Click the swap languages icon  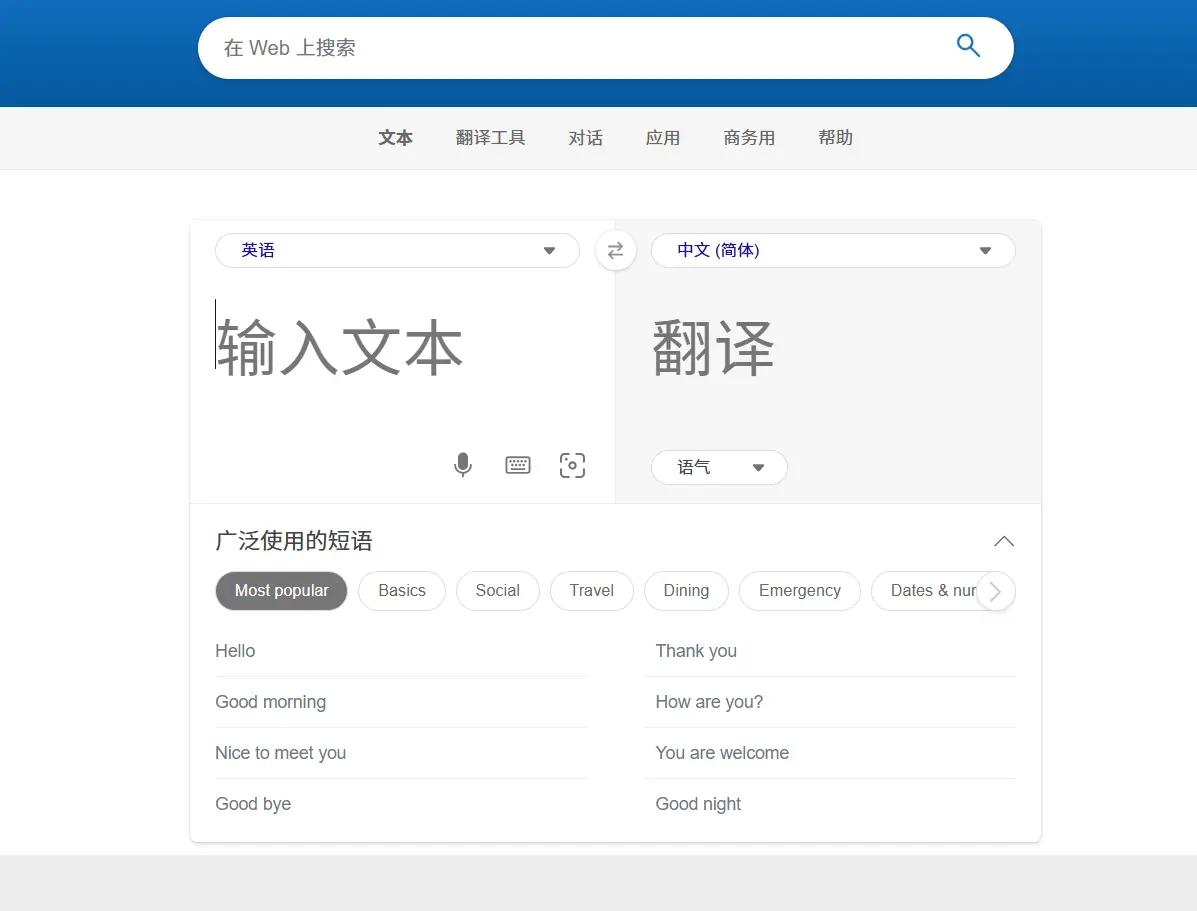coord(615,251)
